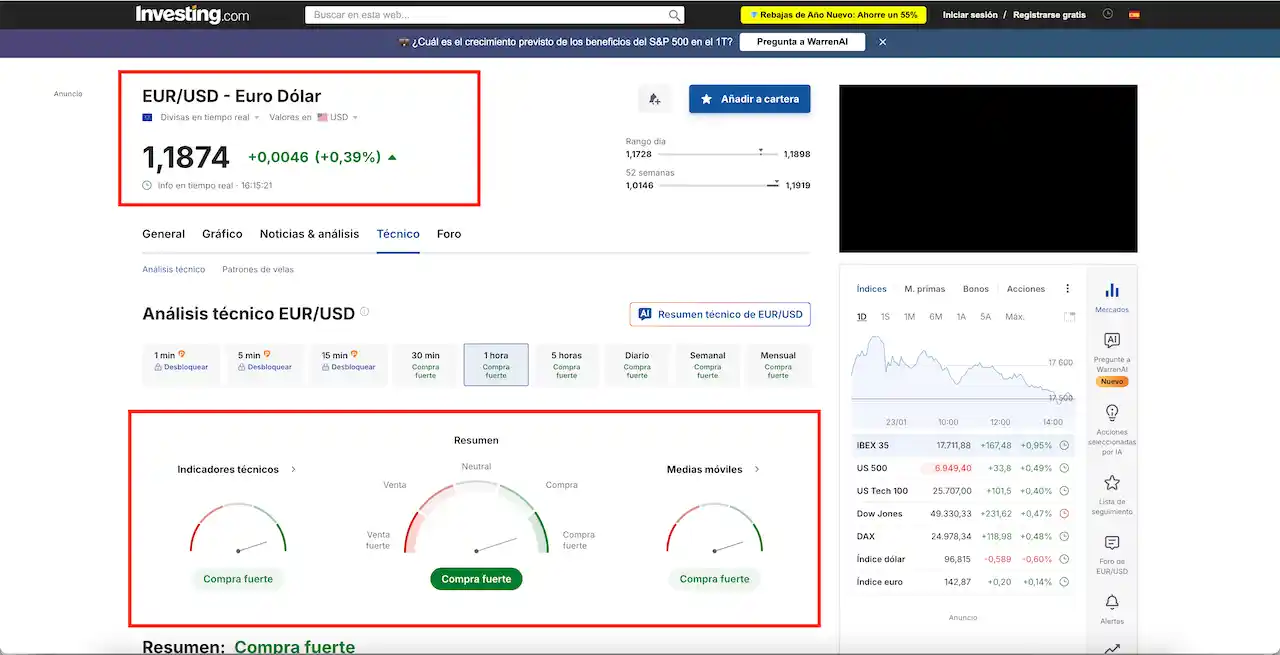Image resolution: width=1280 pixels, height=655 pixels.
Task: Select the Semanal timeframe
Action: [x=707, y=365]
